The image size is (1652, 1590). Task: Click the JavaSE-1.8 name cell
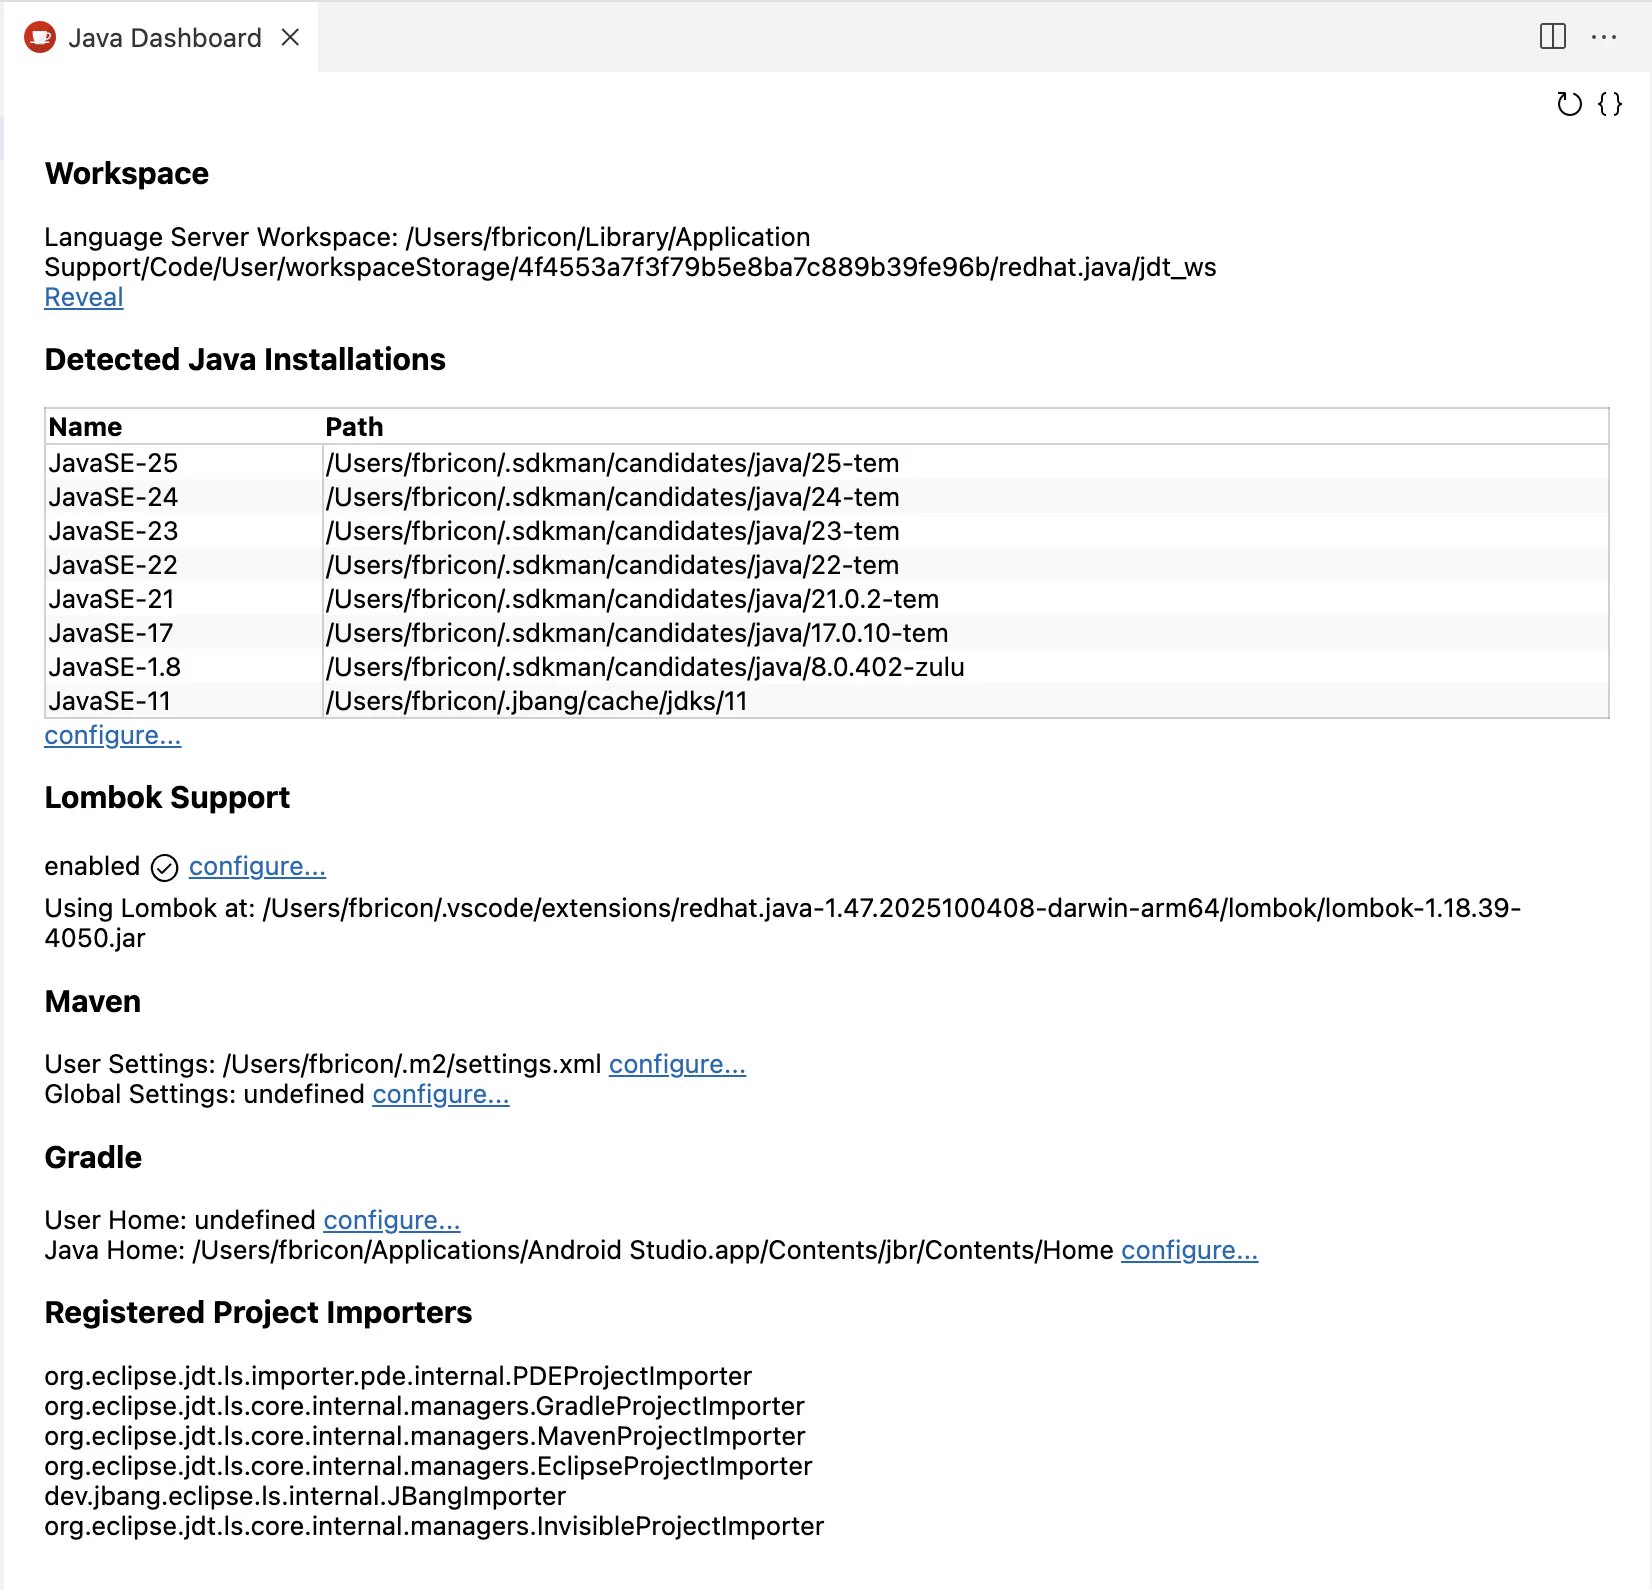(x=184, y=667)
